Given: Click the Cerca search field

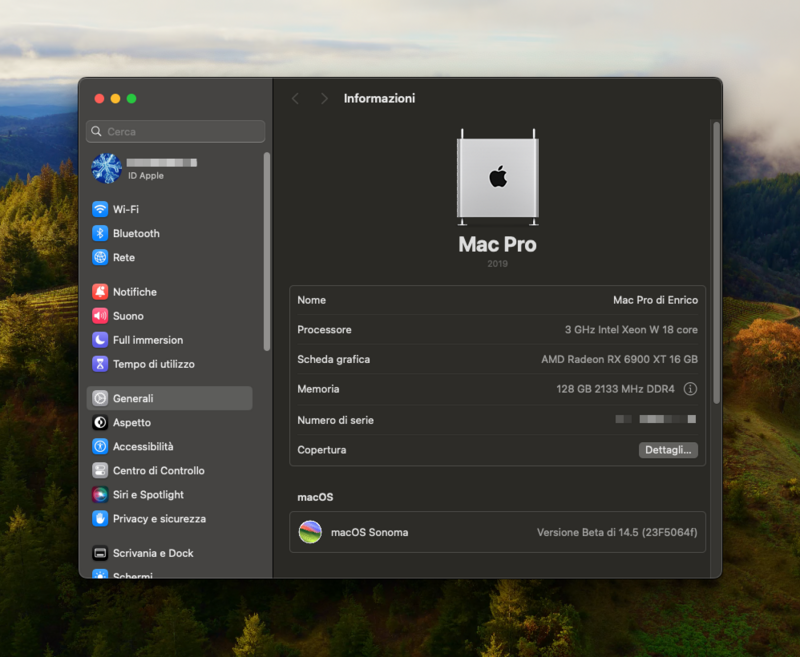Looking at the screenshot, I should pos(176,131).
